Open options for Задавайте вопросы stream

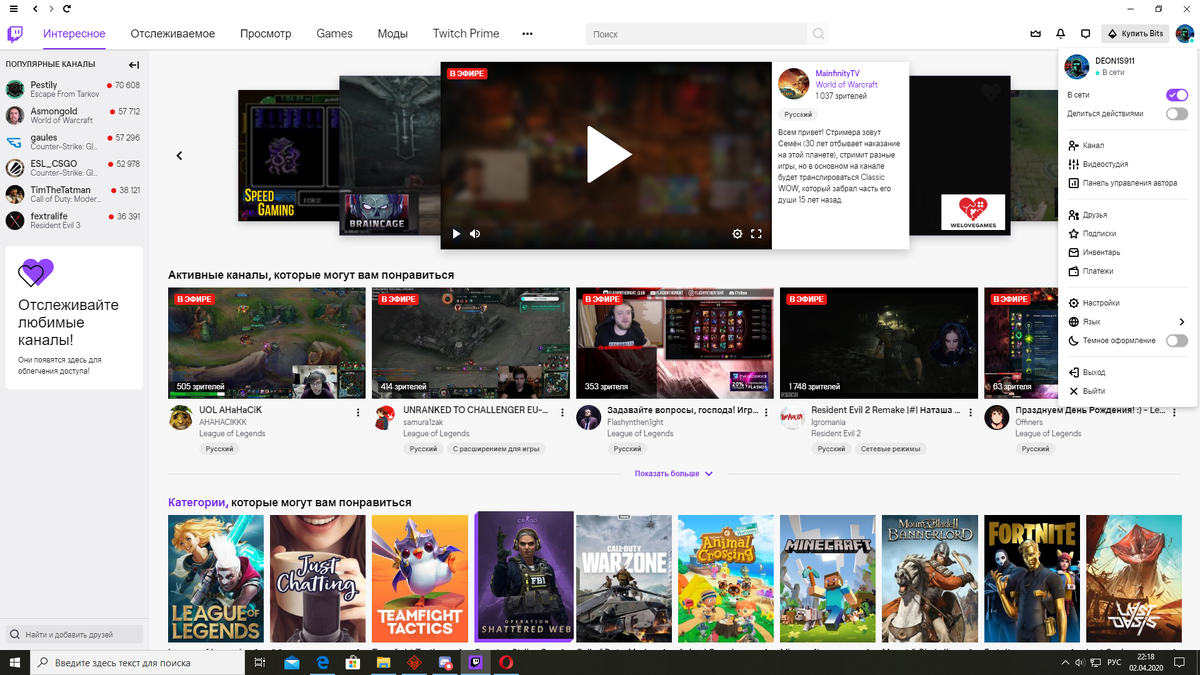pos(766,412)
